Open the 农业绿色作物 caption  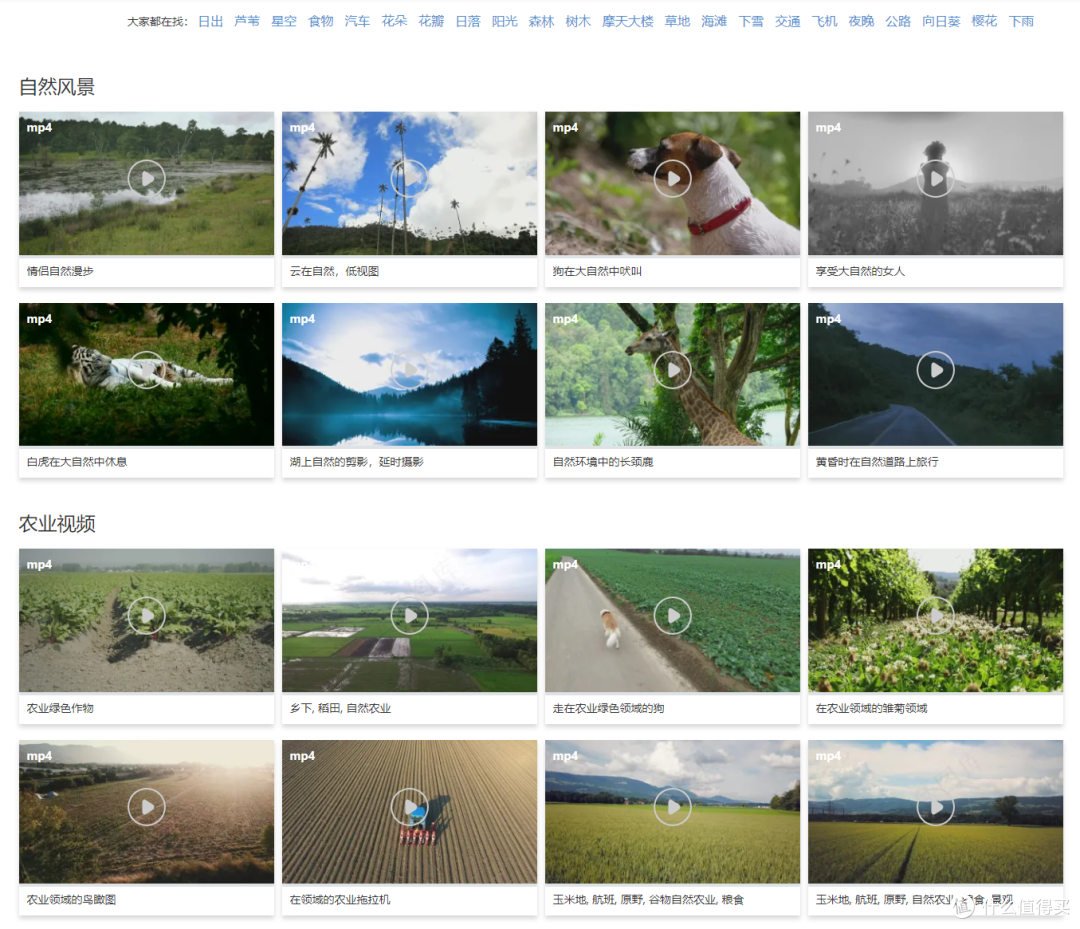point(60,709)
